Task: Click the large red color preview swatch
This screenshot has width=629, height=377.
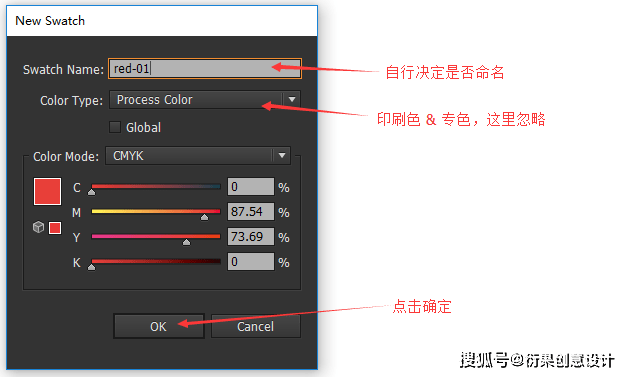Action: (47, 191)
